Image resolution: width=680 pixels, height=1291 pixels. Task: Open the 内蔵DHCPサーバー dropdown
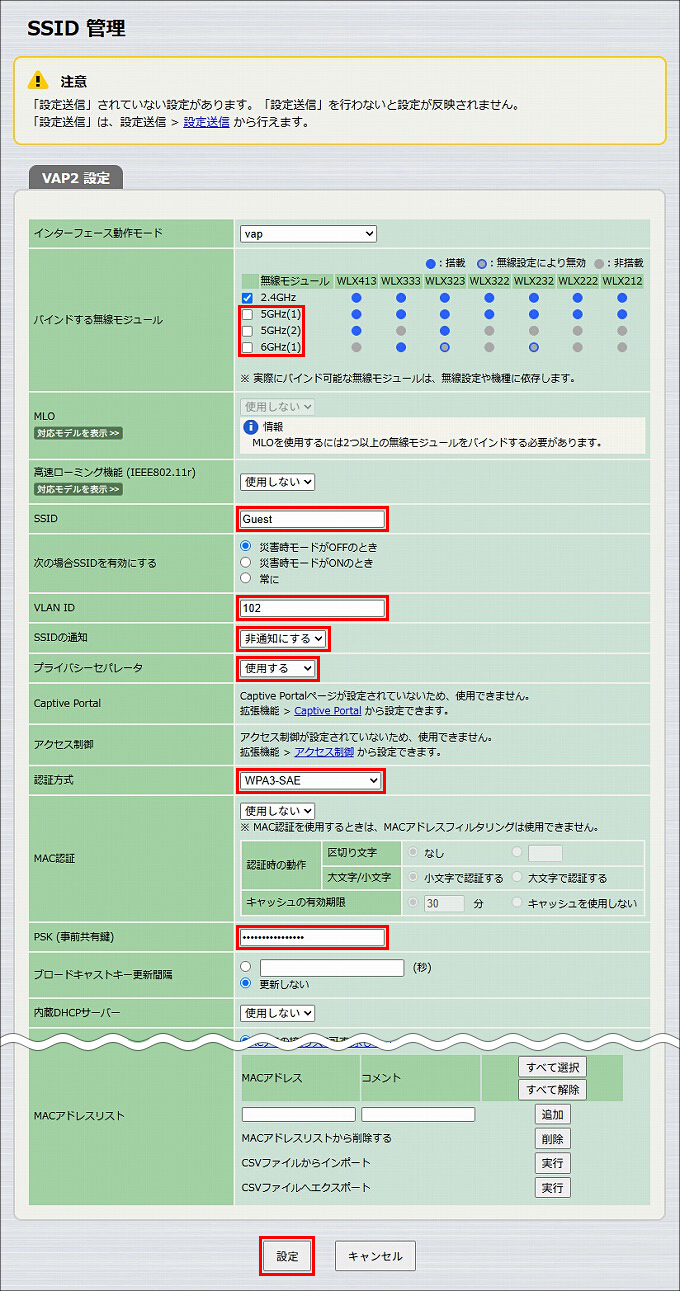[x=277, y=1013]
